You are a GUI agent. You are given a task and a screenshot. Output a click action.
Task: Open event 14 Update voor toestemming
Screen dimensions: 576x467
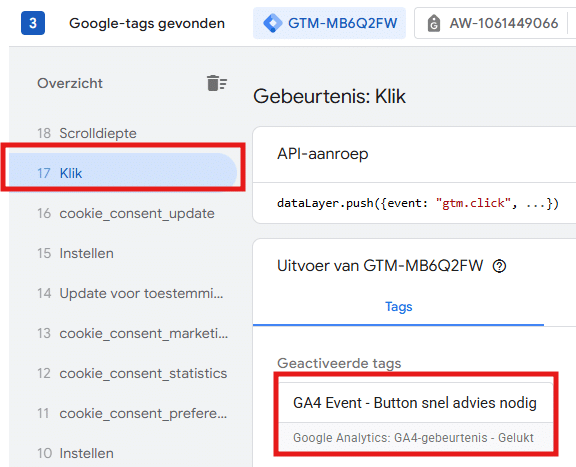[x=121, y=294]
